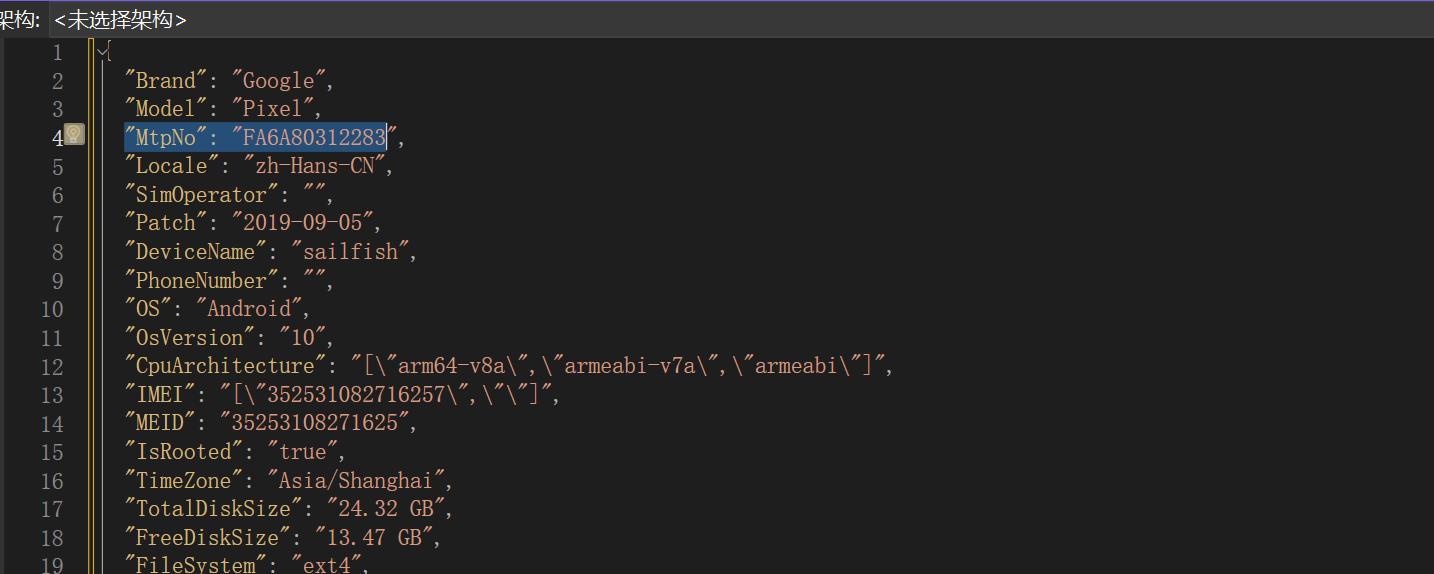The height and width of the screenshot is (574, 1434).
Task: Click line number 12 in the gutter
Action: click(x=52, y=367)
